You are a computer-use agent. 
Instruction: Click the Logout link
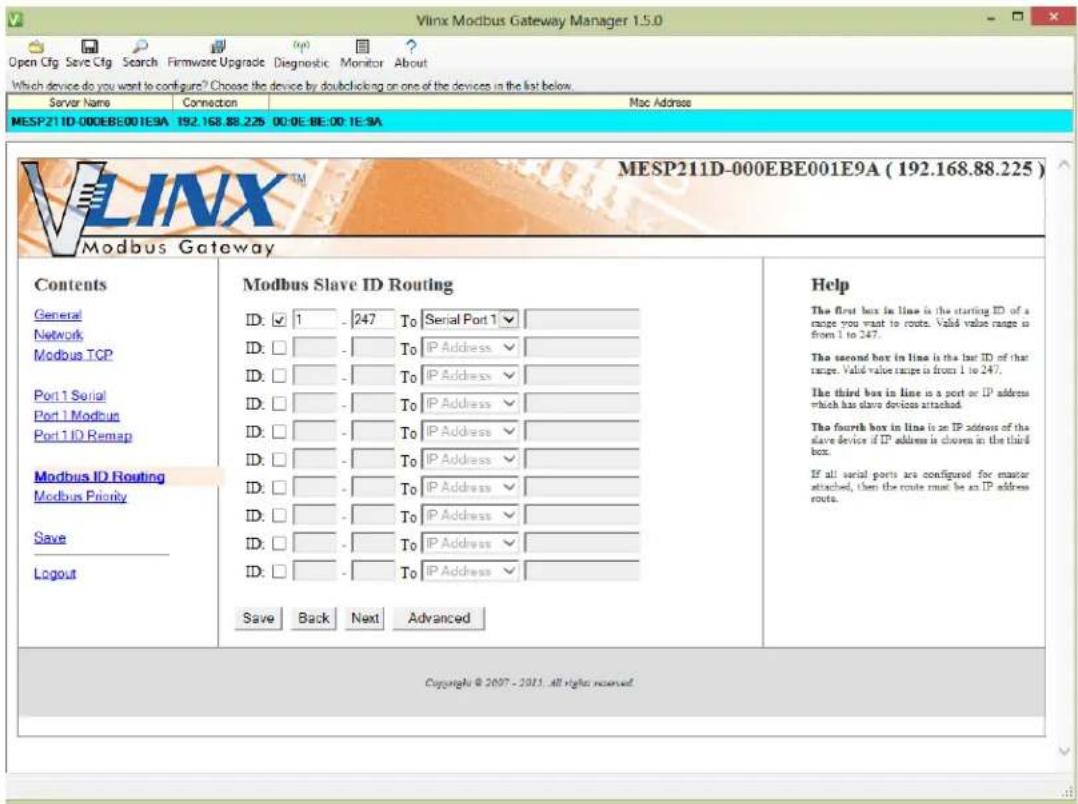pos(55,573)
